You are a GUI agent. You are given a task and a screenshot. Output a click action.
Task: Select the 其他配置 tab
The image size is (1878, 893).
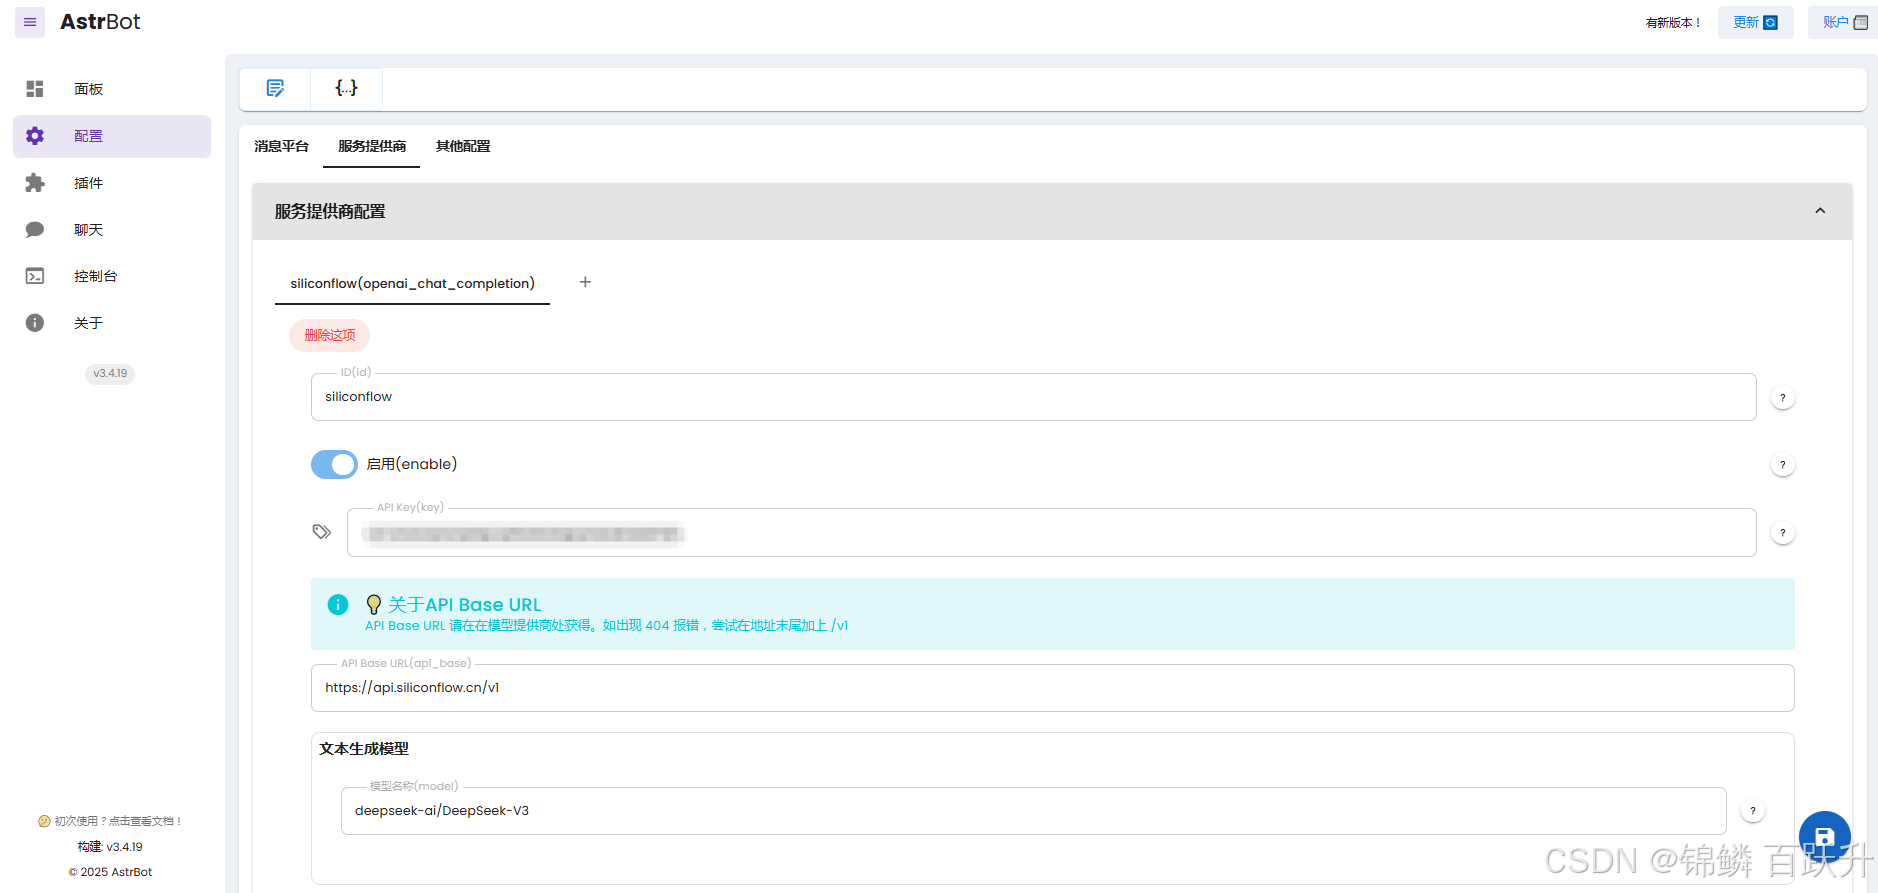point(463,146)
